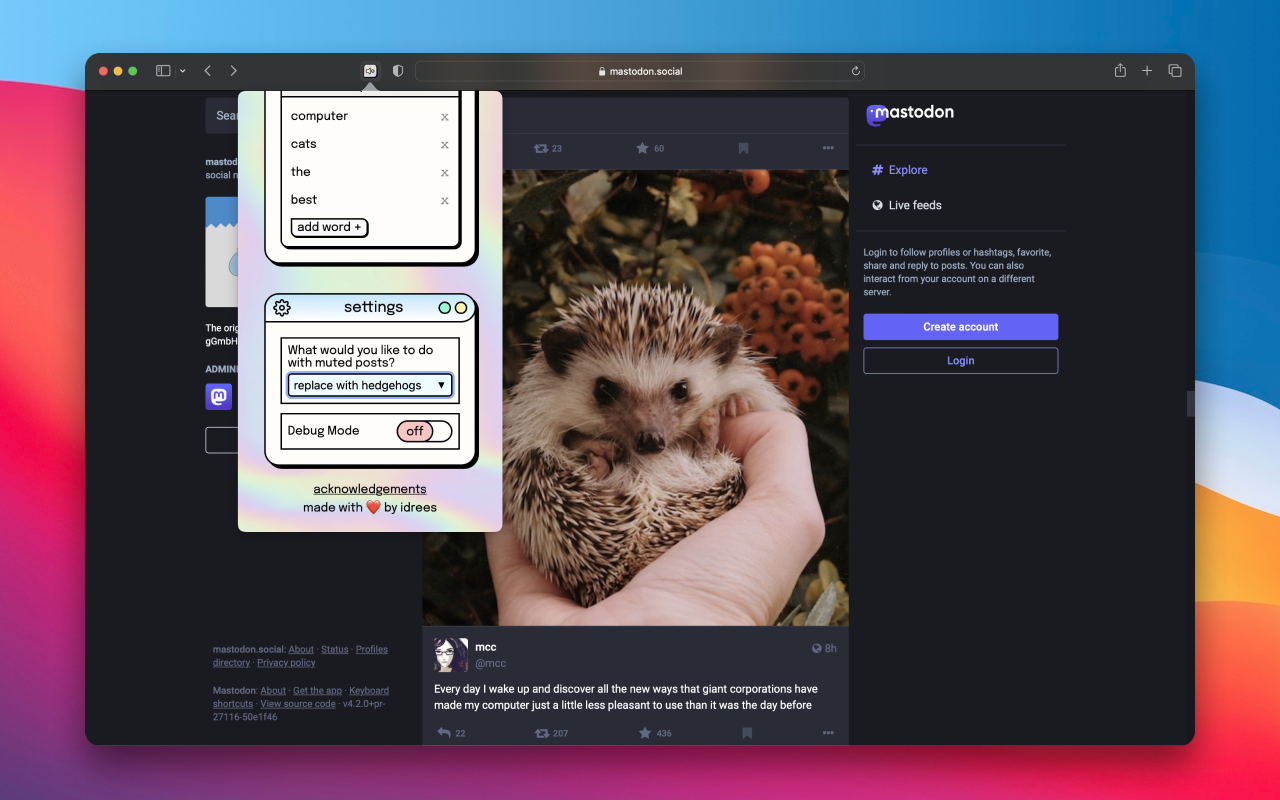This screenshot has width=1280, height=800.
Task: Favorite the hedgehog post, star 60
Action: tap(650, 148)
